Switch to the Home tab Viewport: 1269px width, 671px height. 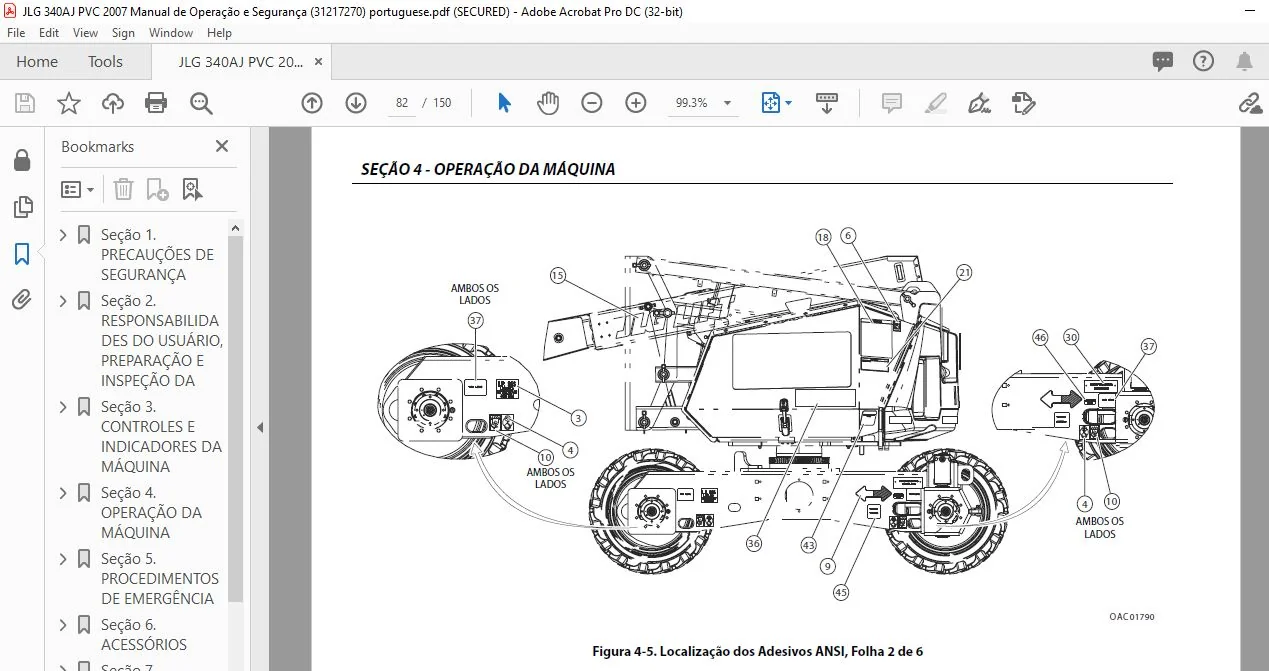pos(37,62)
